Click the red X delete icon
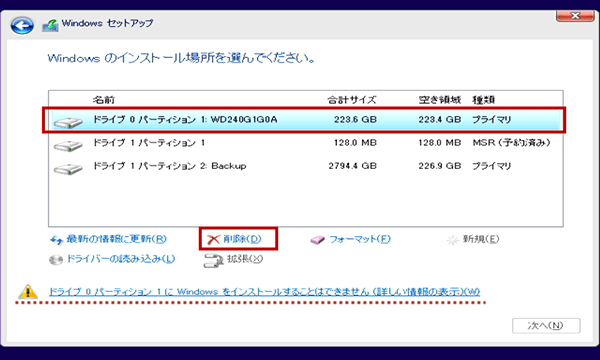The width and height of the screenshot is (600, 360). point(213,239)
